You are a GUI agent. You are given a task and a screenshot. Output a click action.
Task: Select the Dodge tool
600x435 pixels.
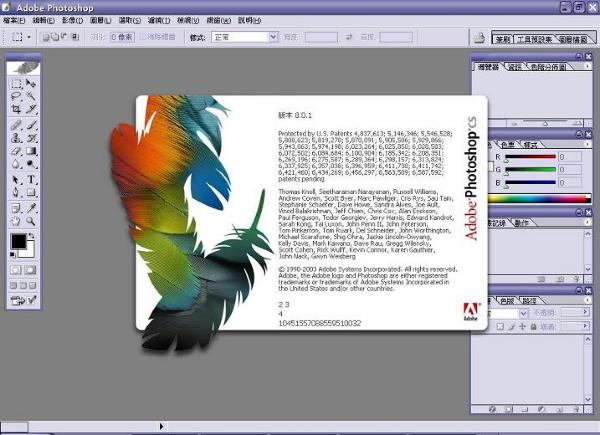tap(31, 164)
